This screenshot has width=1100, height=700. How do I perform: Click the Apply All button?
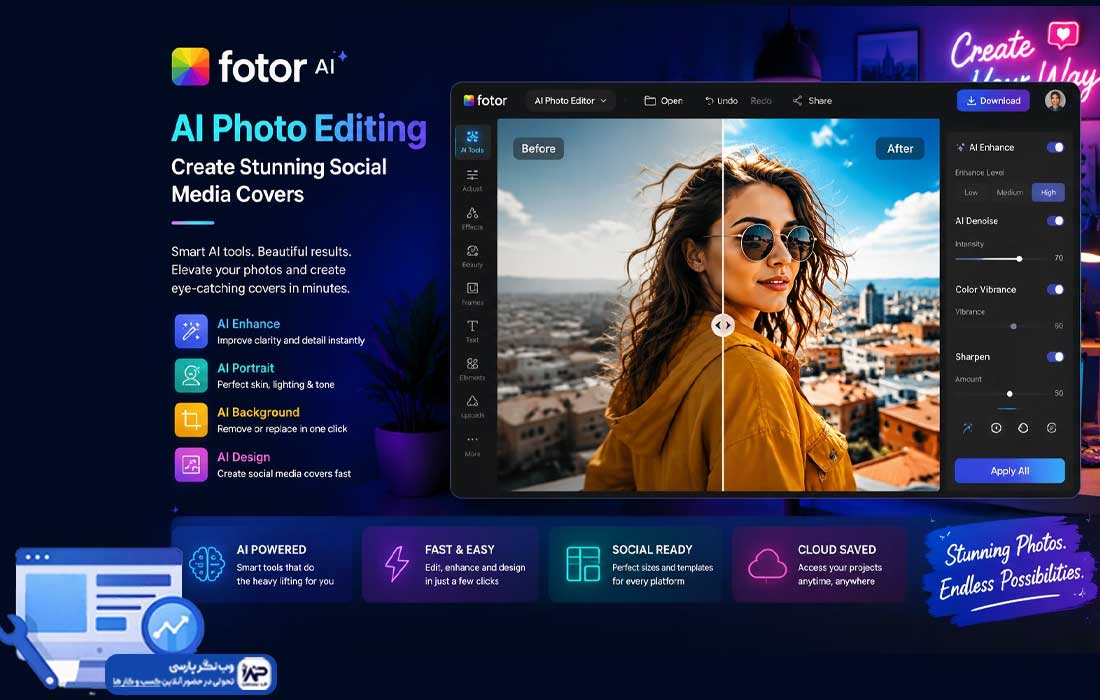click(1010, 471)
